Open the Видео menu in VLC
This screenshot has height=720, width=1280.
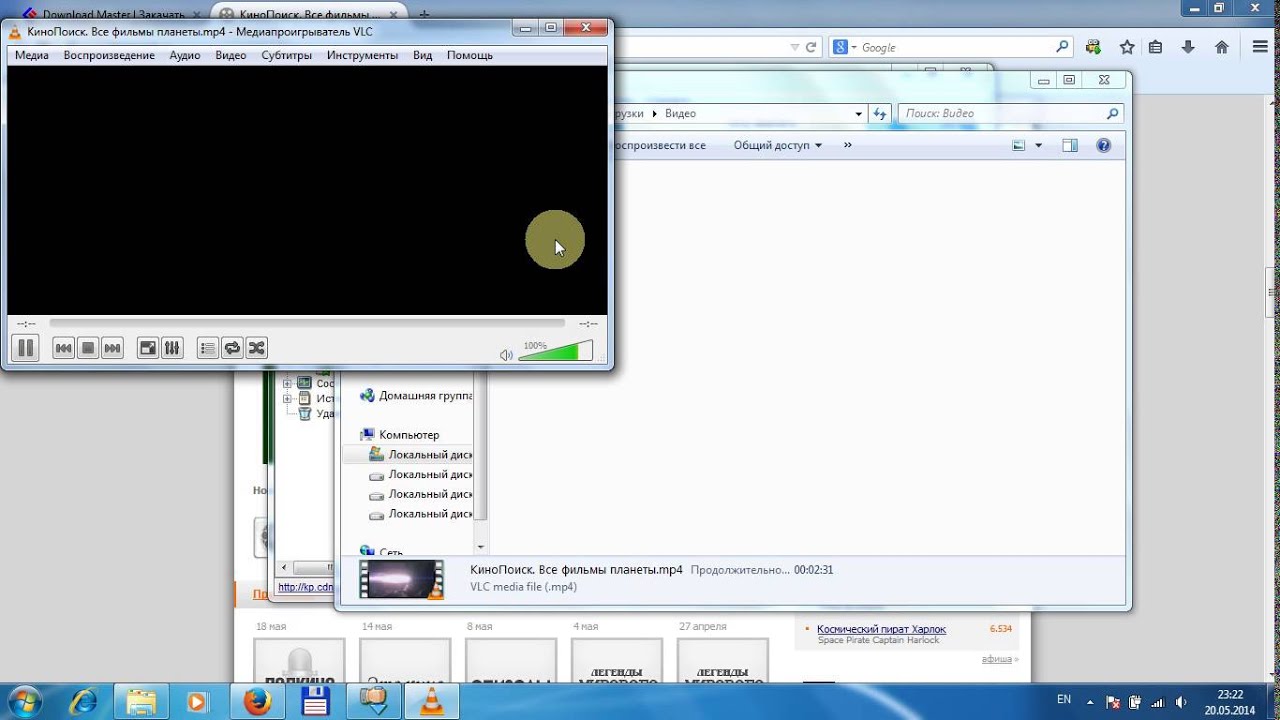(x=231, y=55)
